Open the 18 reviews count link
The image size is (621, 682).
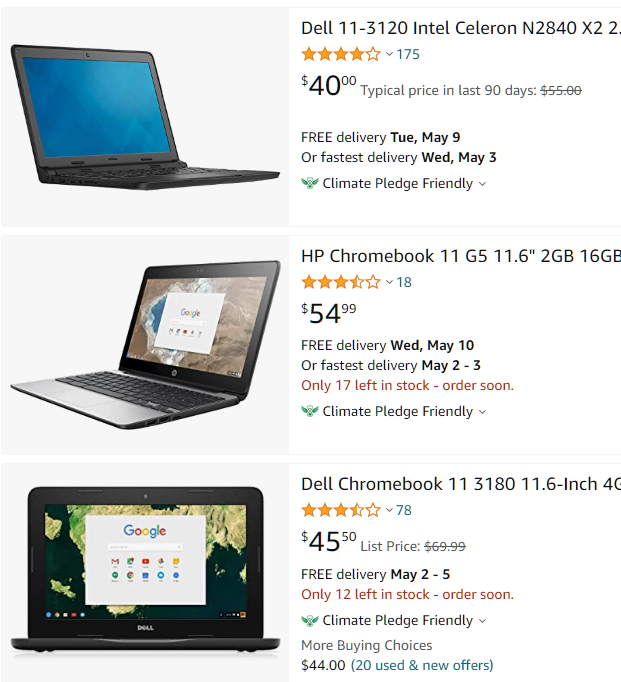(404, 282)
